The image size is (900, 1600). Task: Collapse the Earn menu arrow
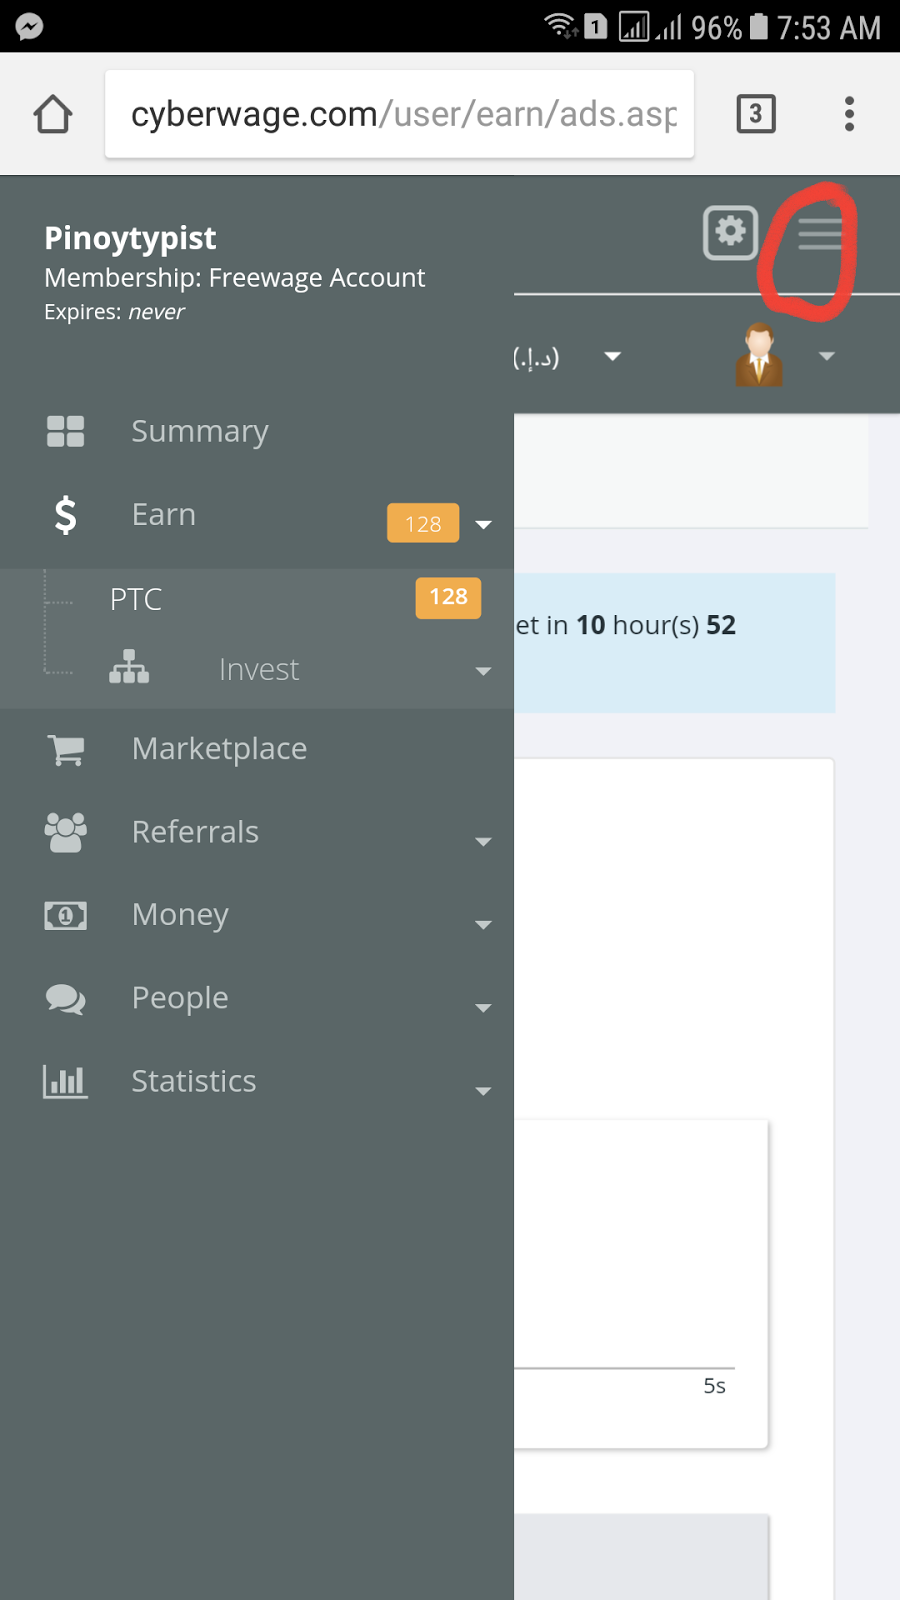click(483, 524)
